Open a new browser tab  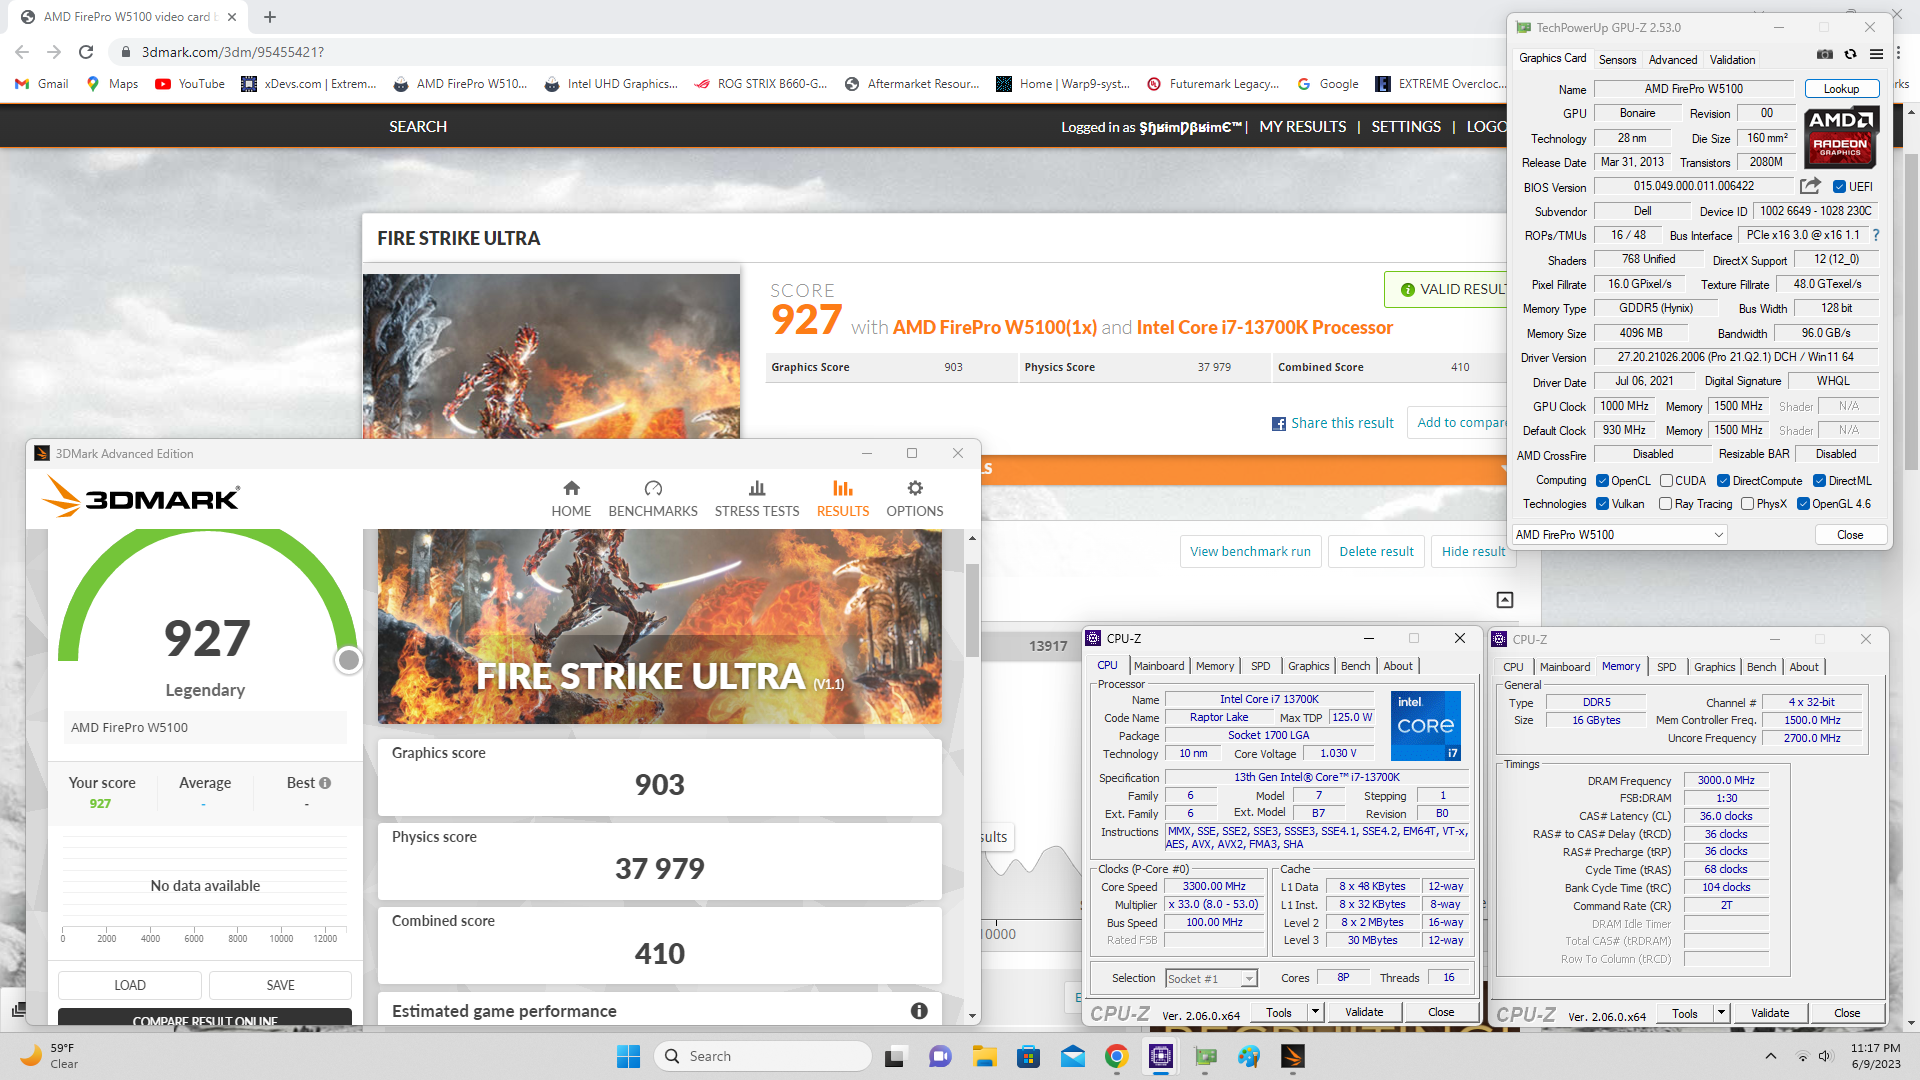click(270, 17)
